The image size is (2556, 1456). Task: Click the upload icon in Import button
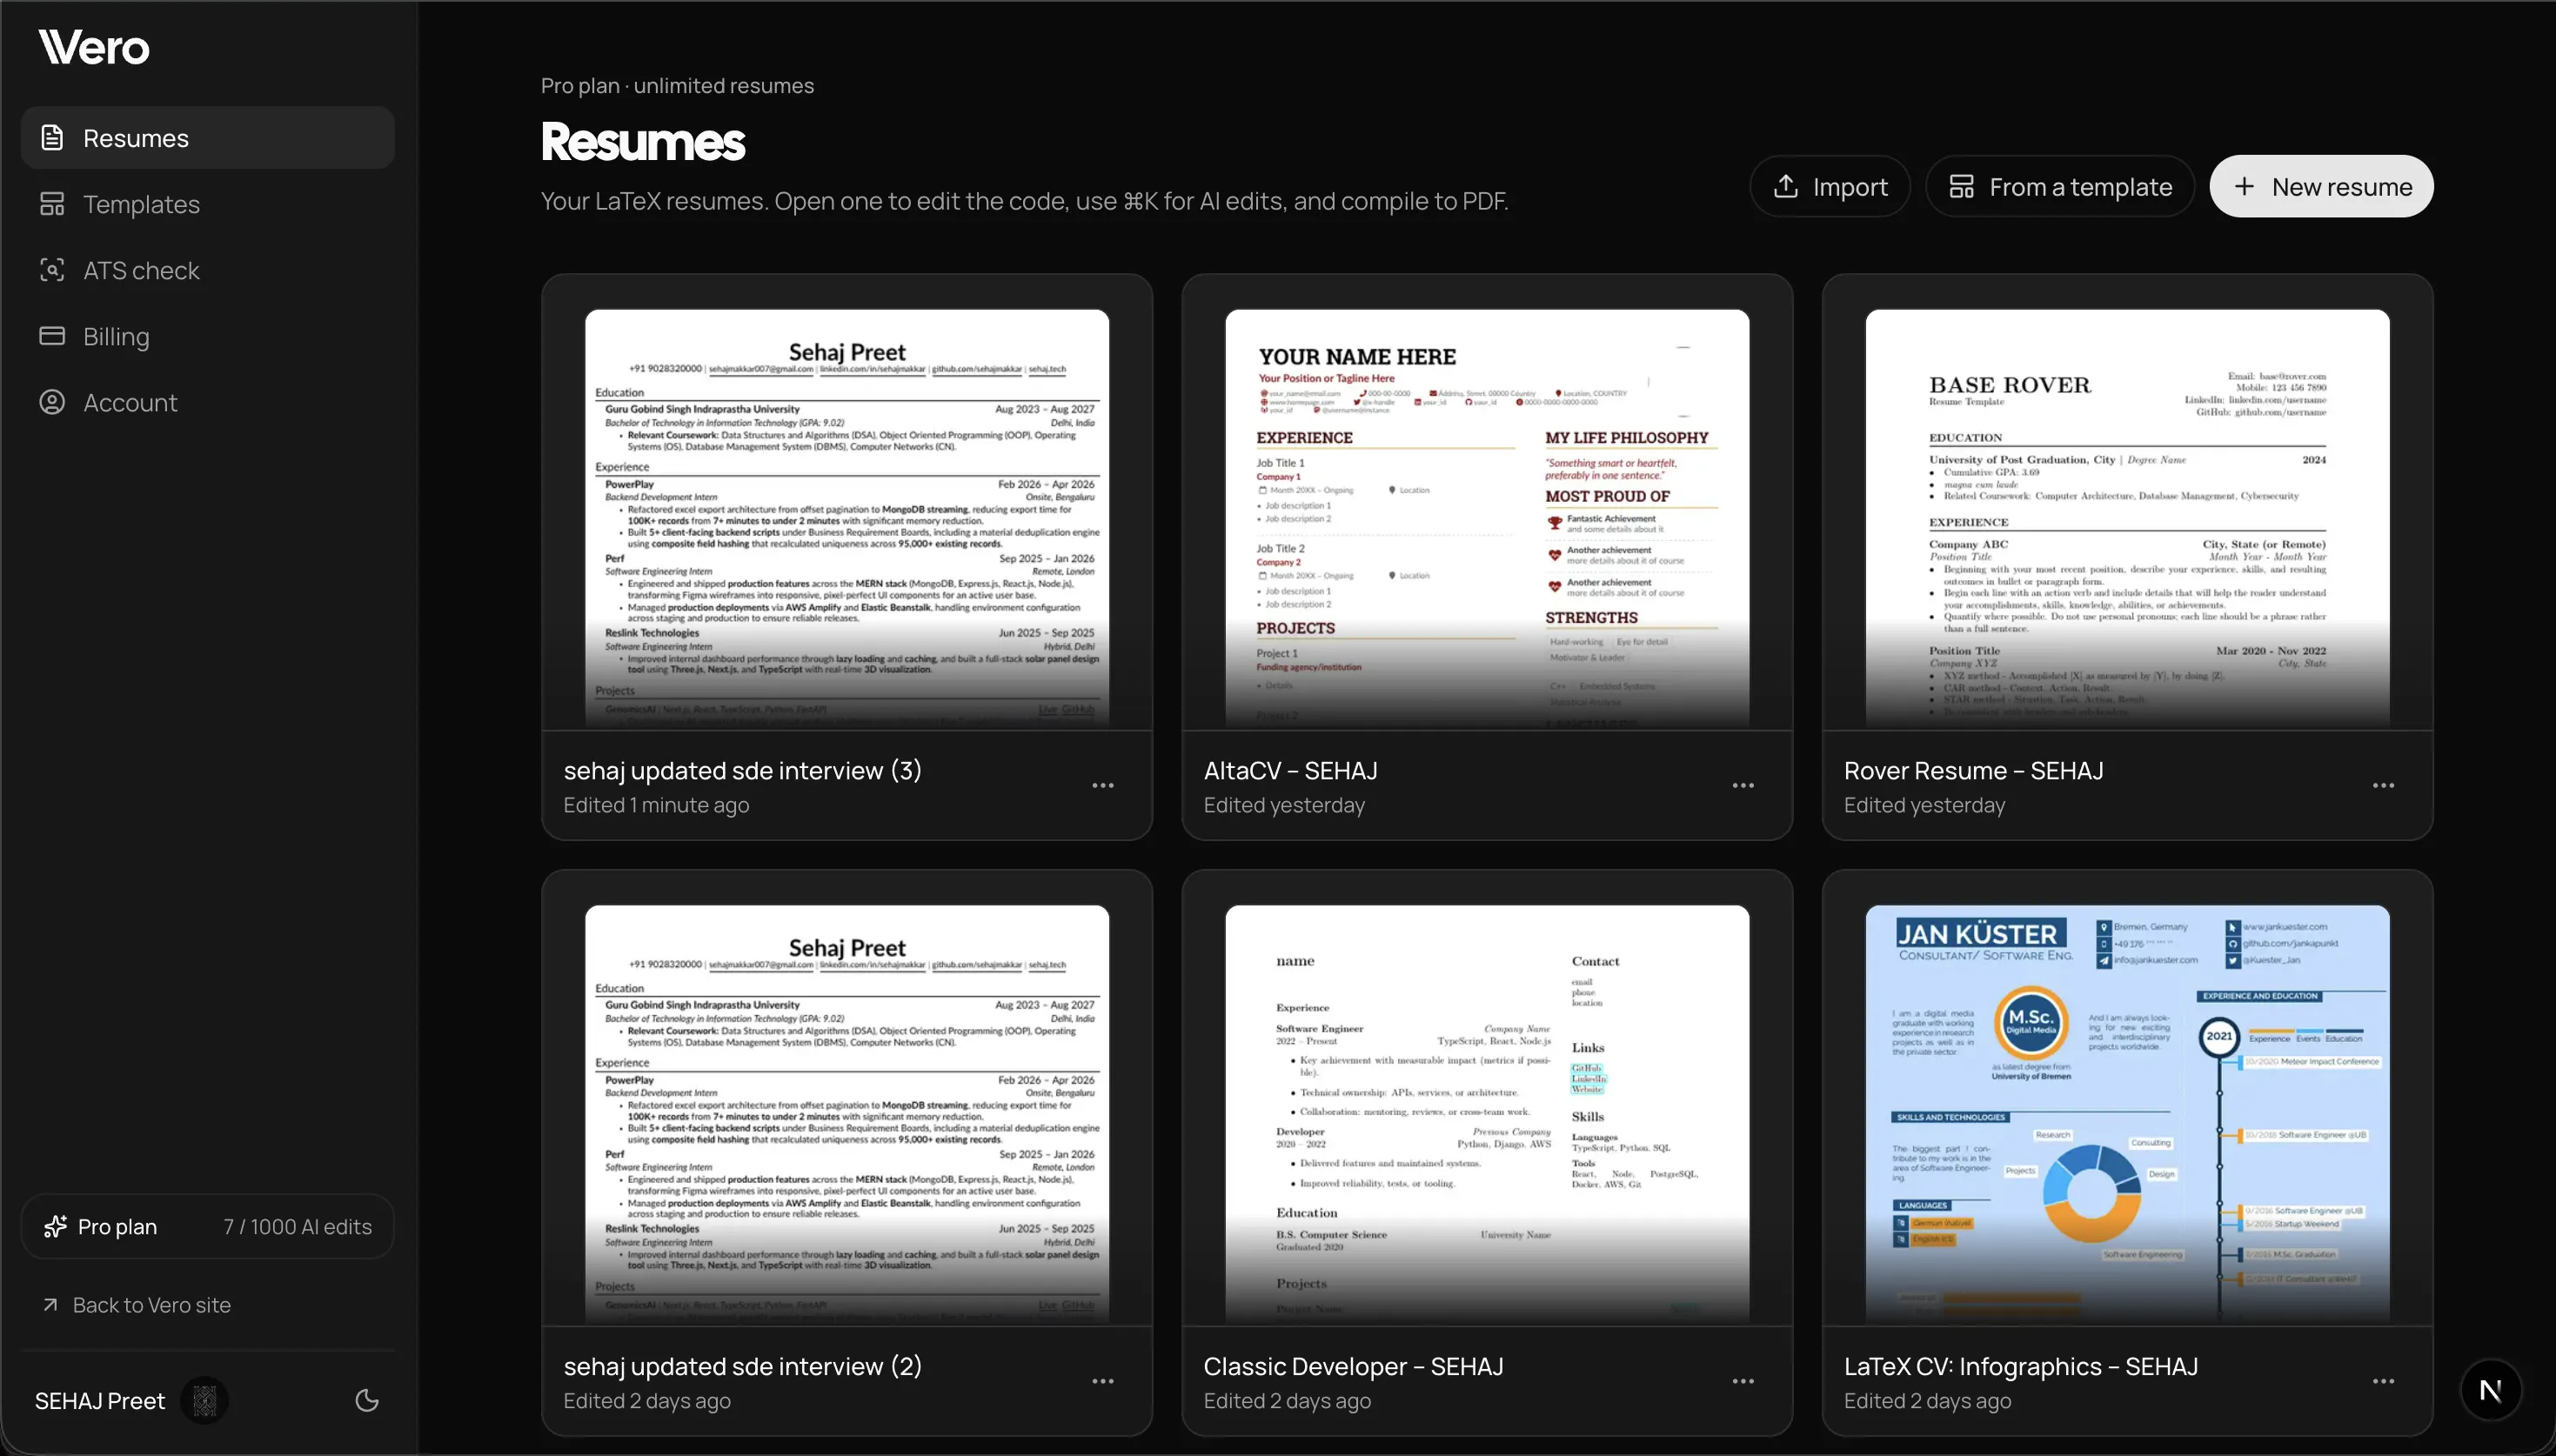1786,186
